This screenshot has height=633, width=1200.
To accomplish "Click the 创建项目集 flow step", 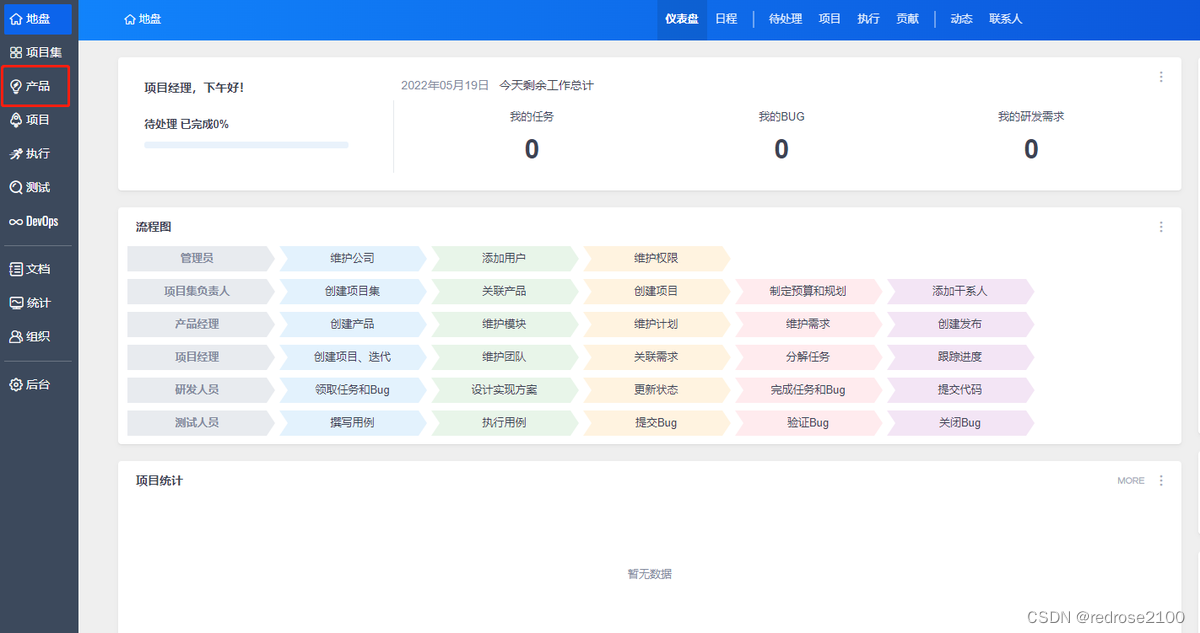I will pyautogui.click(x=353, y=291).
